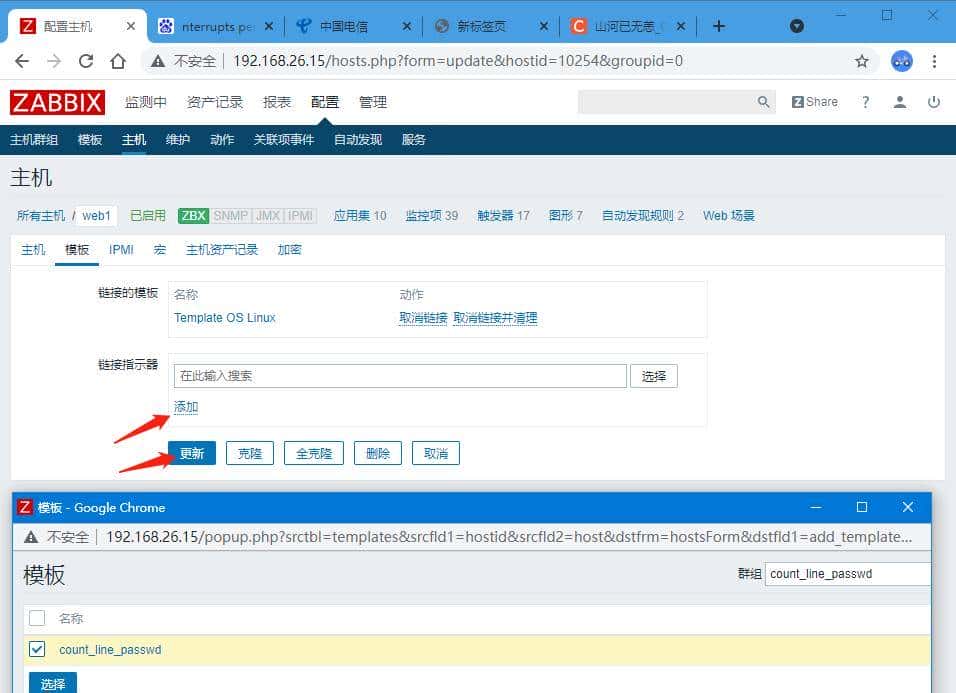
Task: Open Zabbix help via the question mark icon
Action: [x=865, y=101]
